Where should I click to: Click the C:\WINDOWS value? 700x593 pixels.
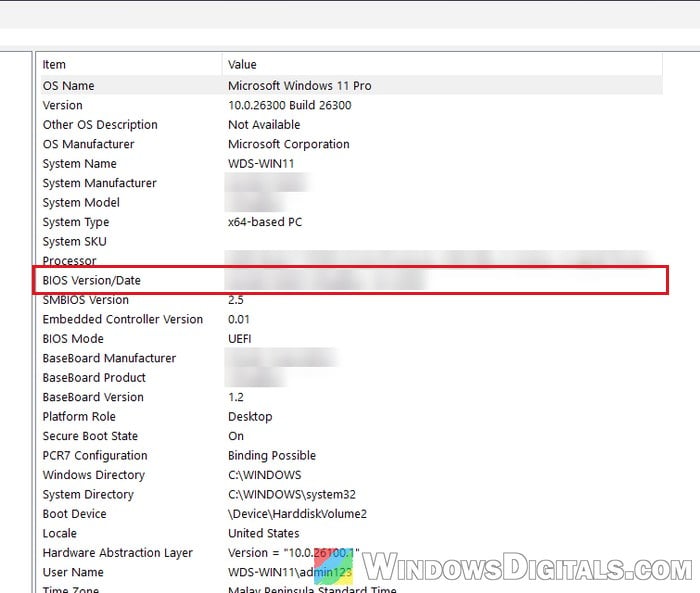pos(265,475)
